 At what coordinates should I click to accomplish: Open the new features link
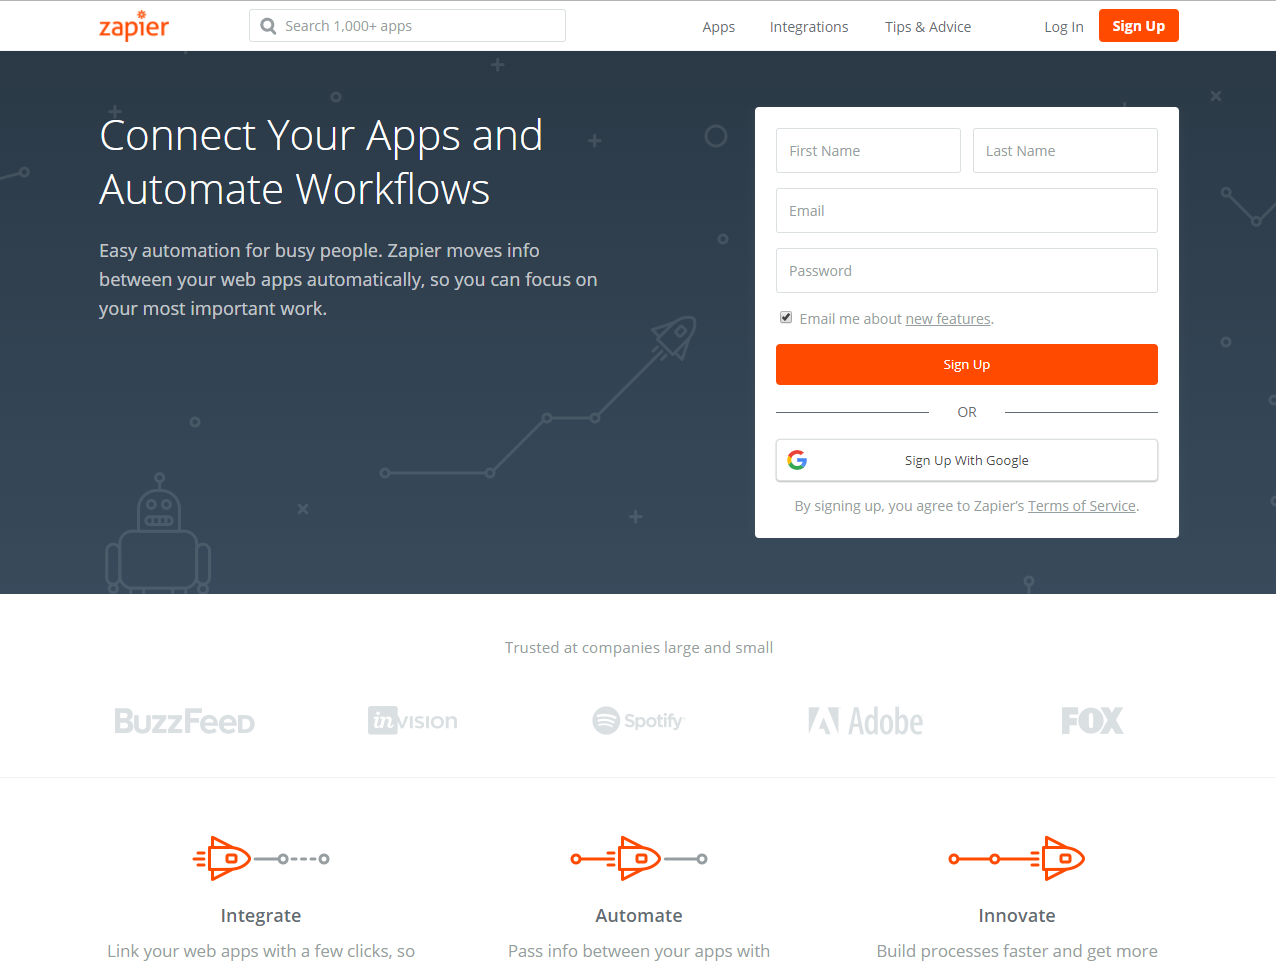pyautogui.click(x=948, y=319)
